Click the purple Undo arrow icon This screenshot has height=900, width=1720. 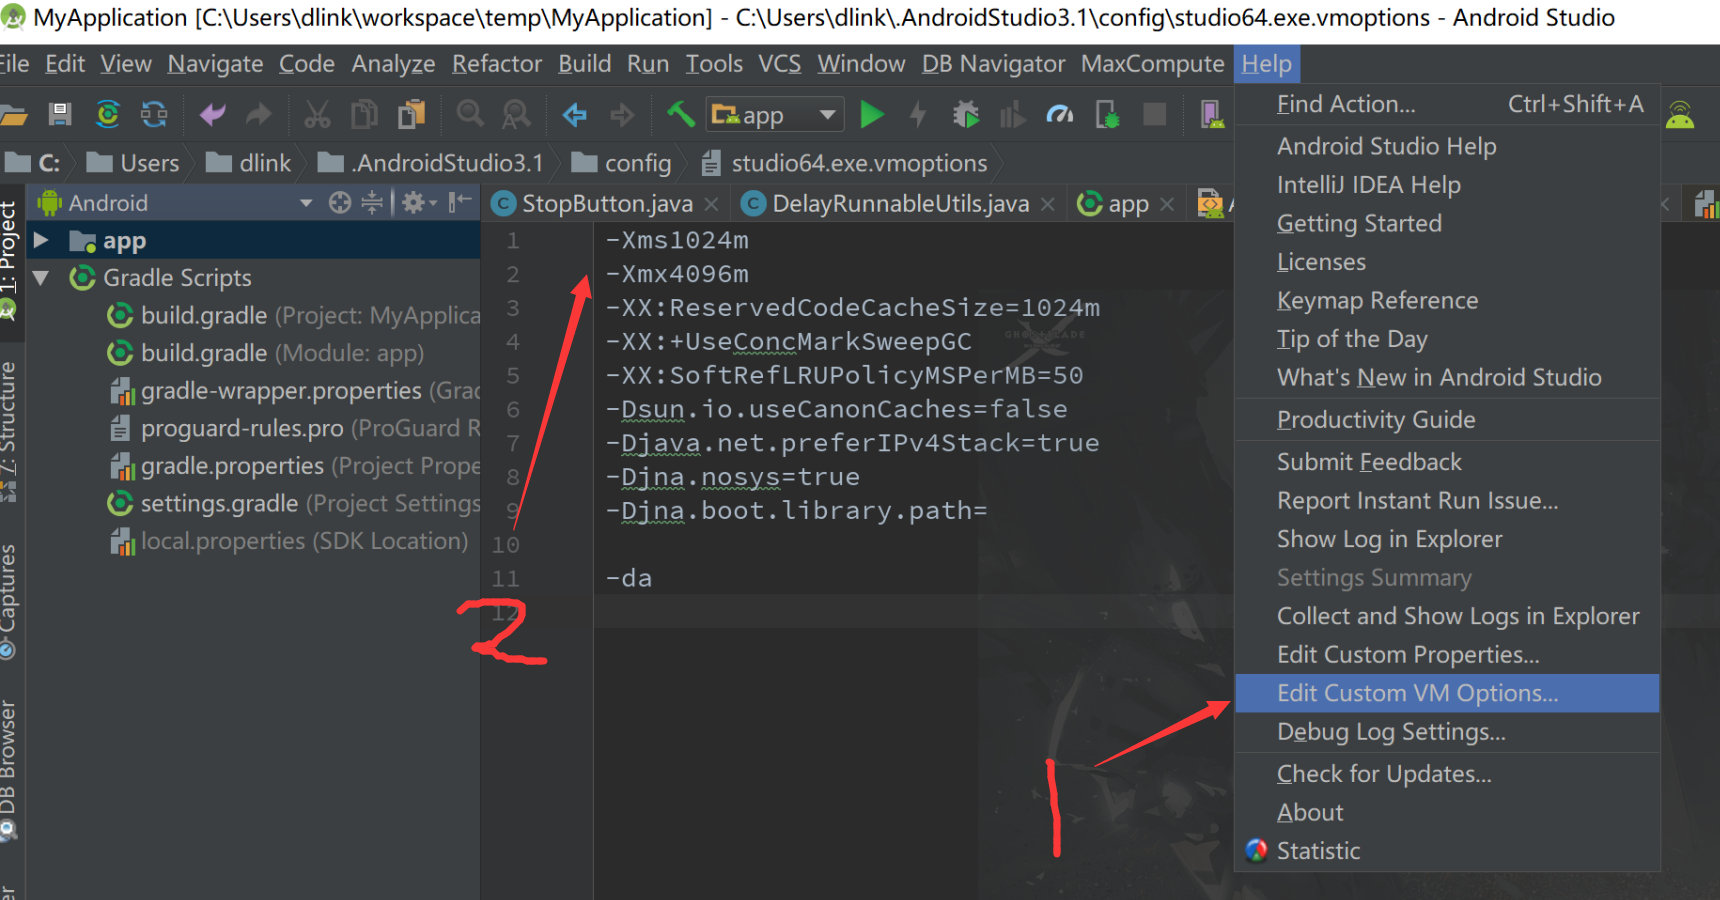tap(212, 115)
